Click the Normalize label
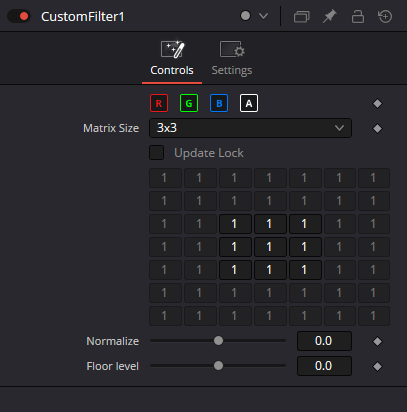This screenshot has width=407, height=412. point(113,341)
